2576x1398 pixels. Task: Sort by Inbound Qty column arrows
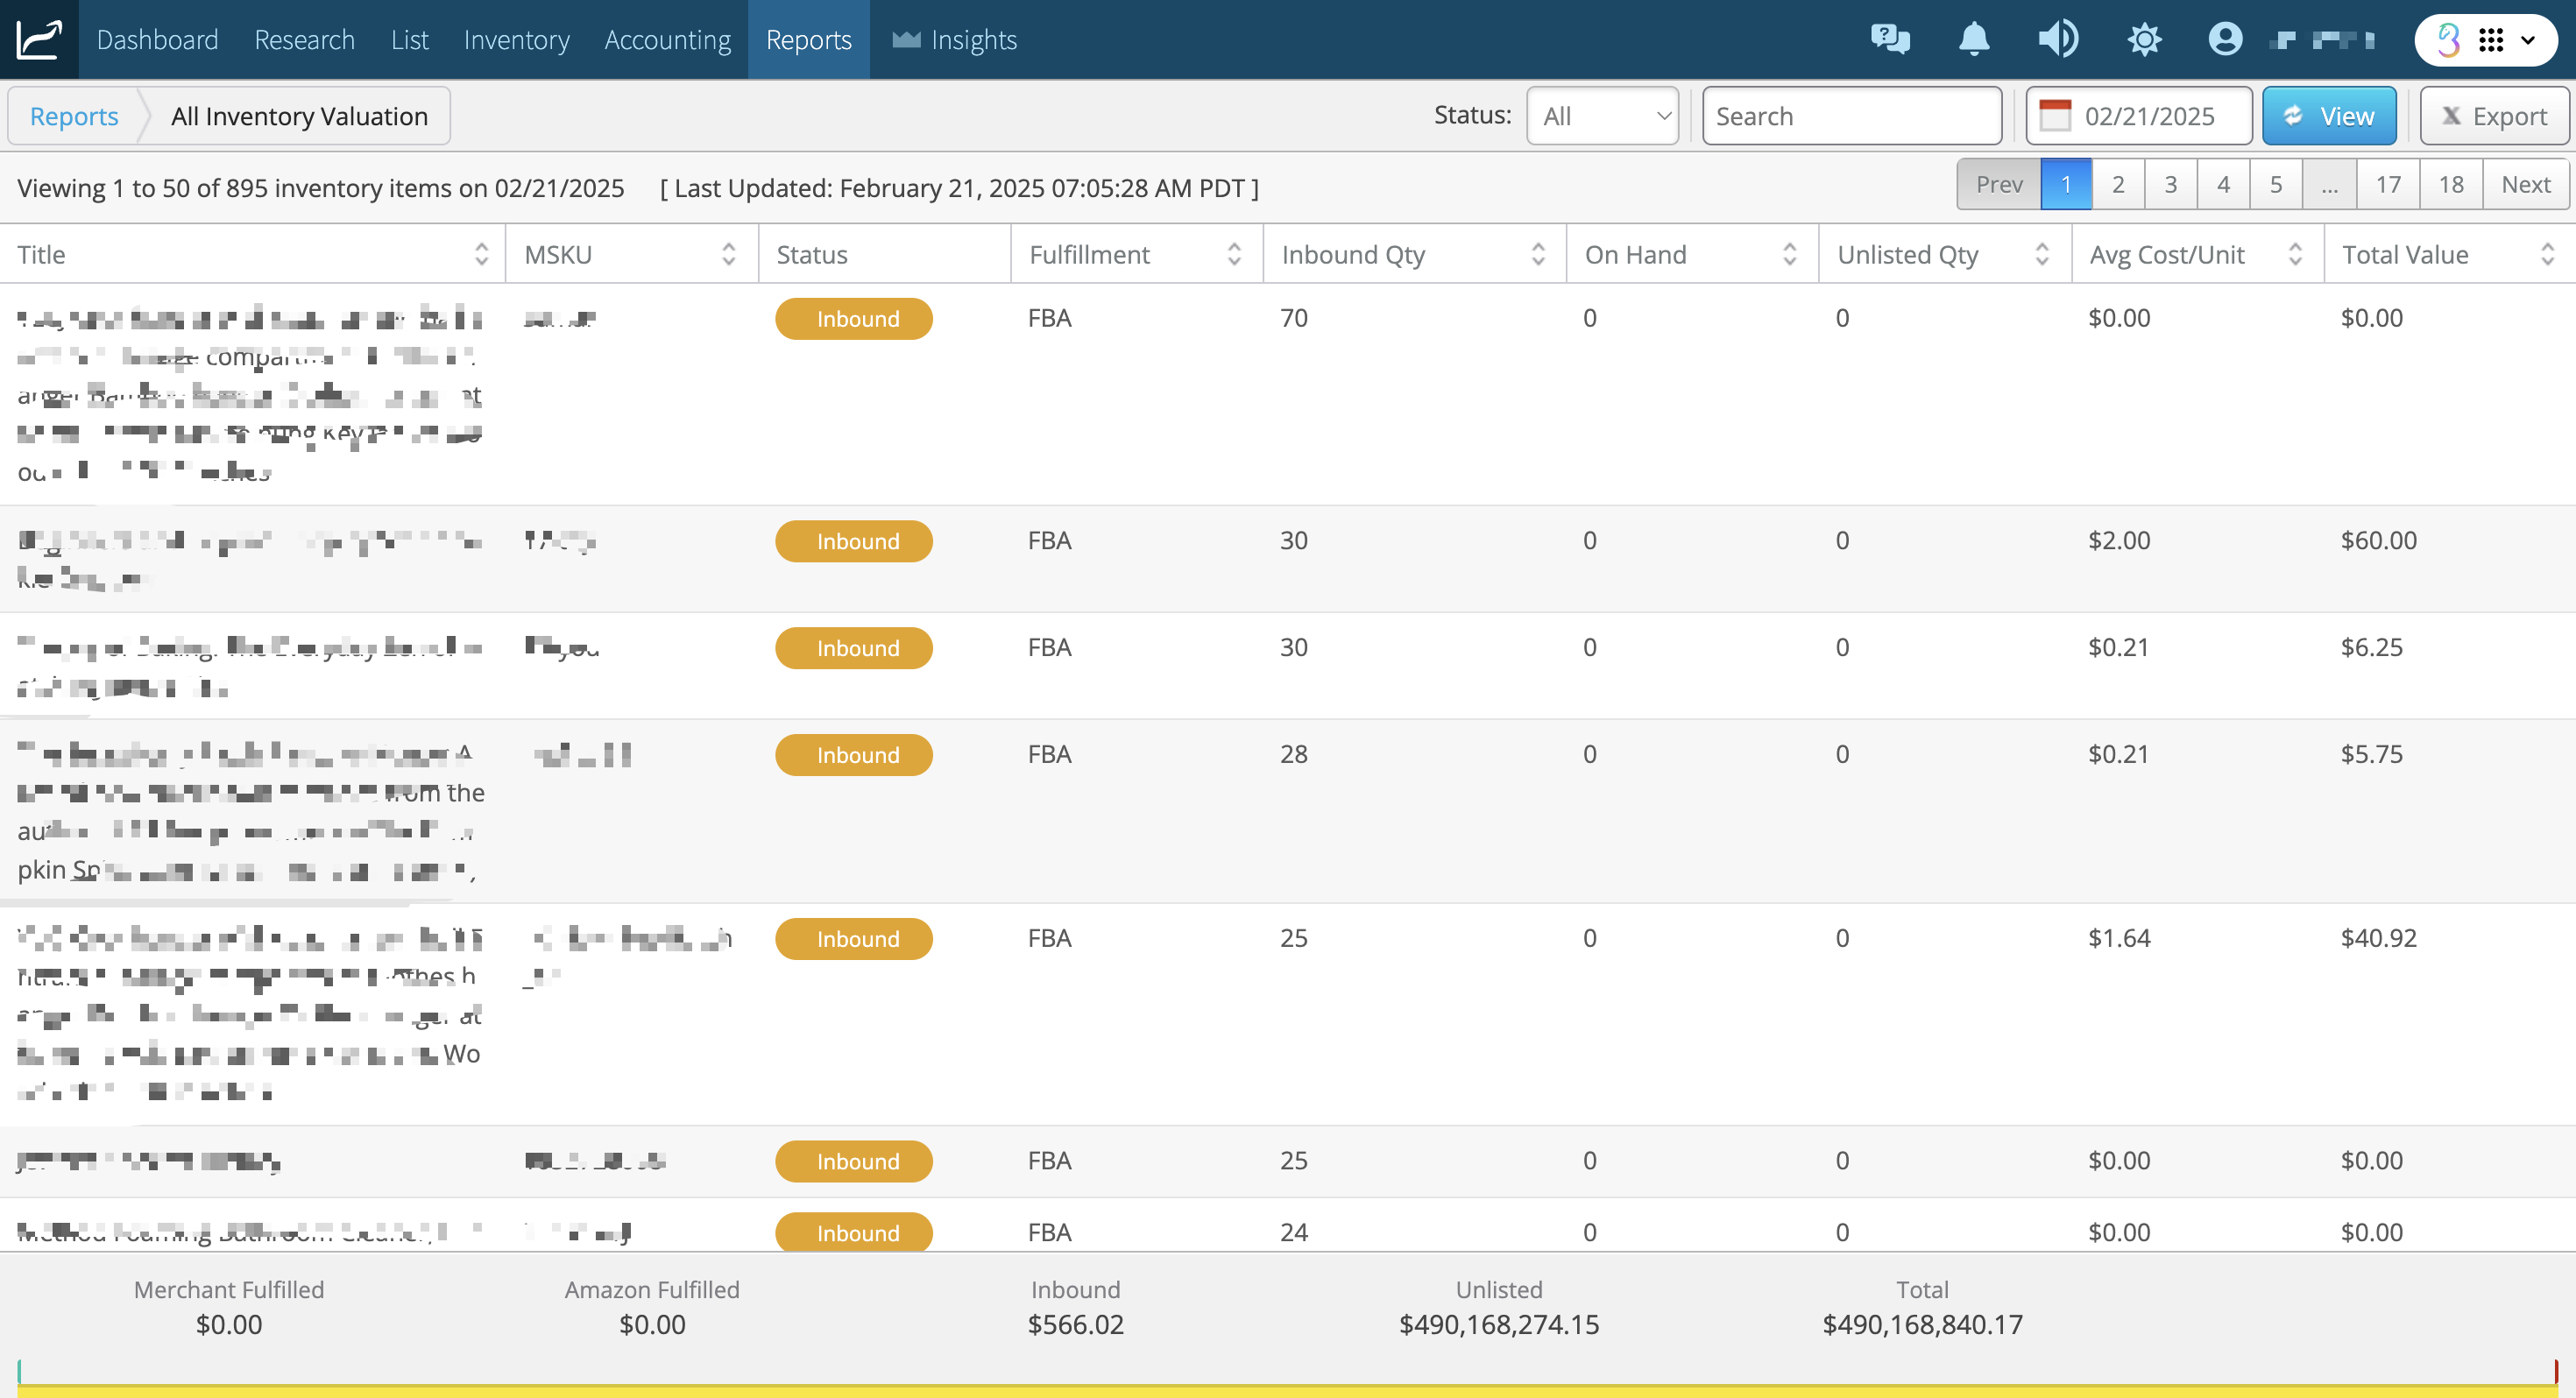tap(1538, 254)
